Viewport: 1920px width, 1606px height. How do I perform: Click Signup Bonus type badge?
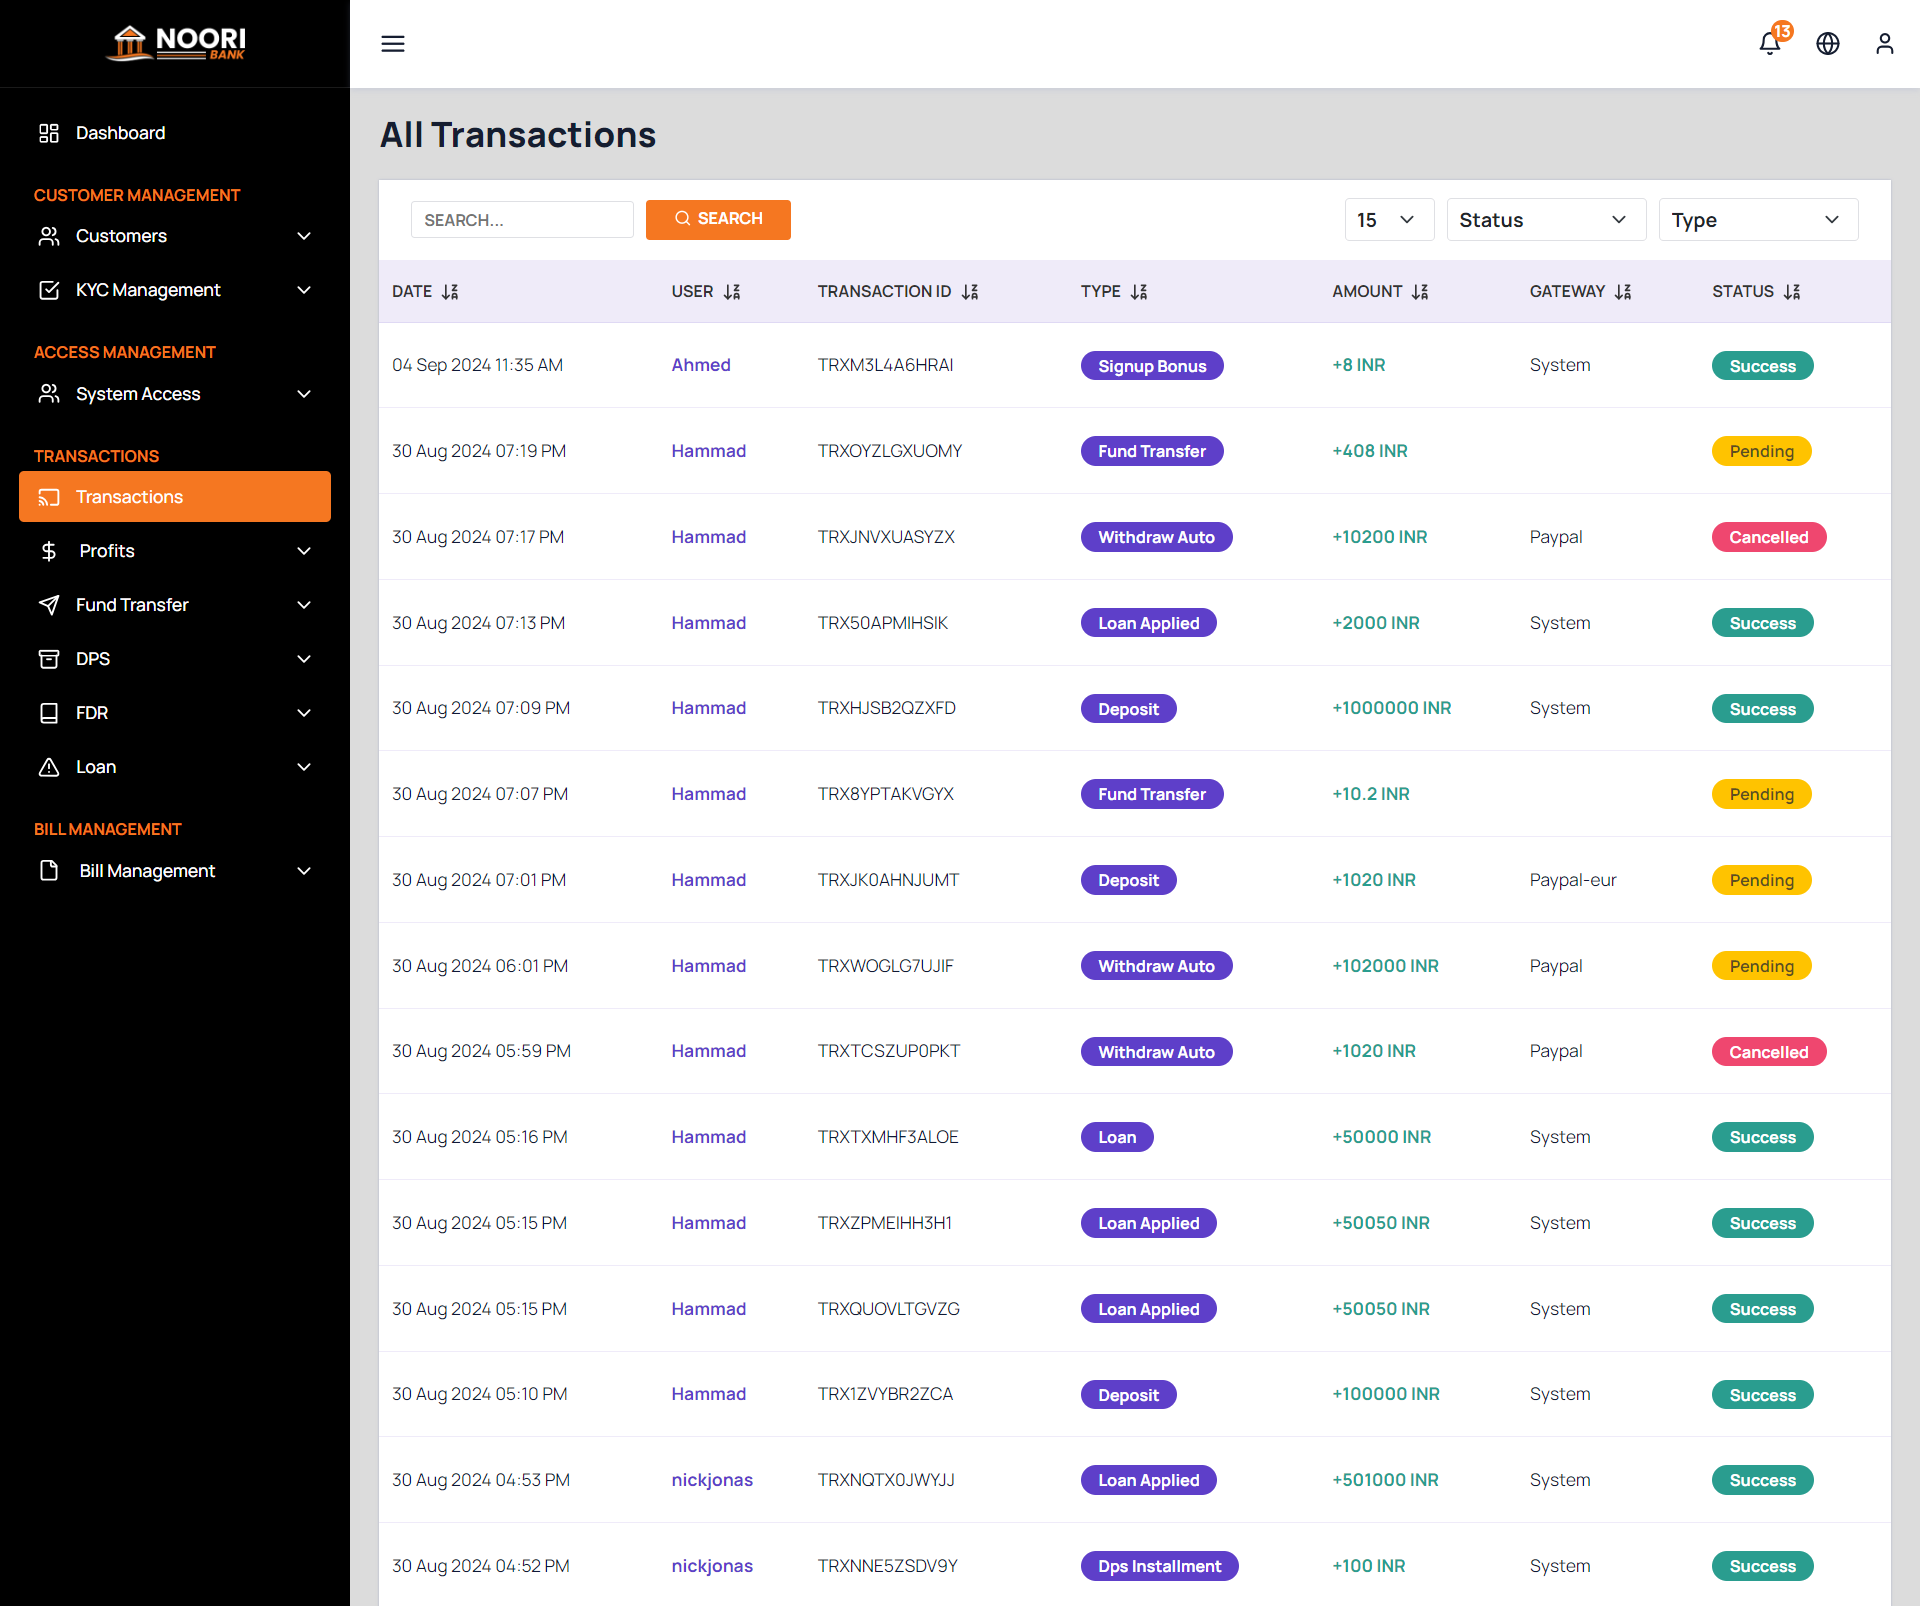point(1152,366)
